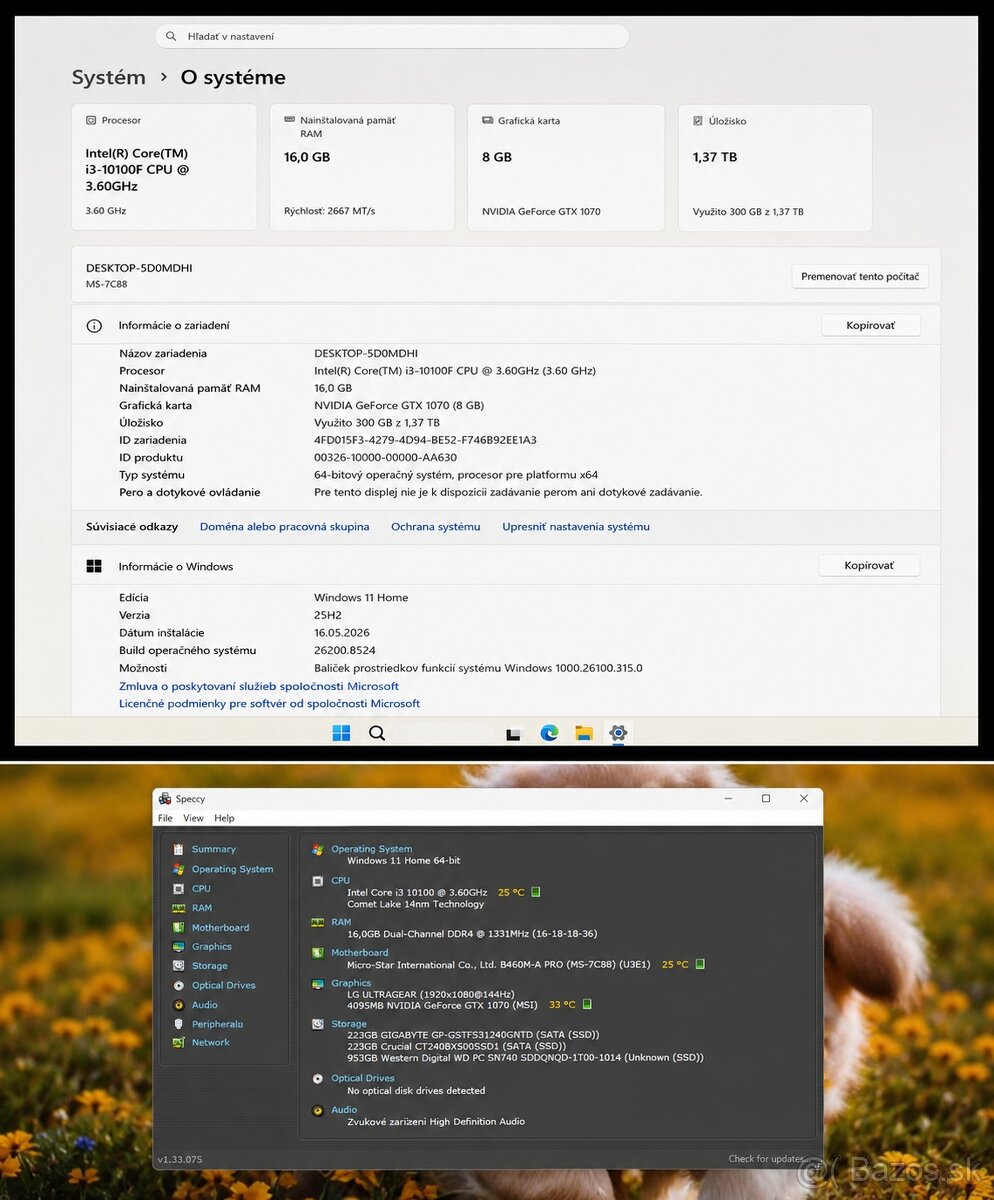Click the Grafická karta card
Screen dimensions: 994x1200
pos(566,167)
